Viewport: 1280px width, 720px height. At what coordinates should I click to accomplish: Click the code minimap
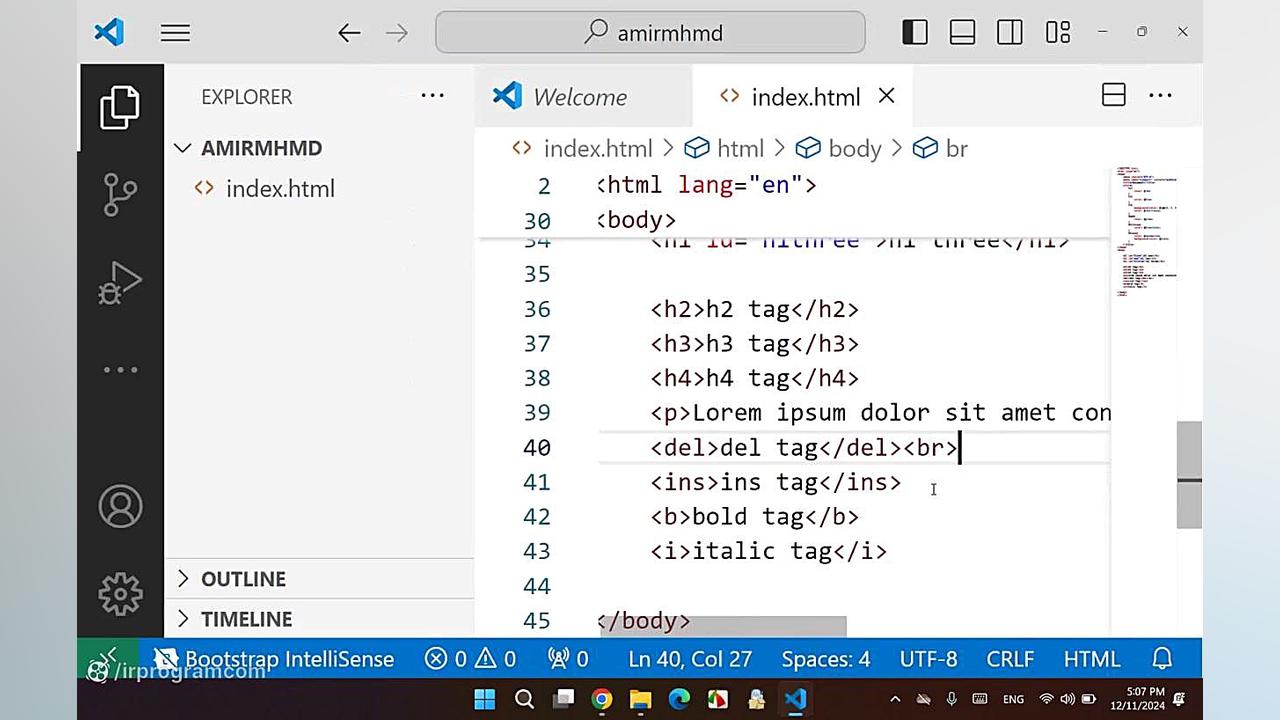tap(1145, 232)
